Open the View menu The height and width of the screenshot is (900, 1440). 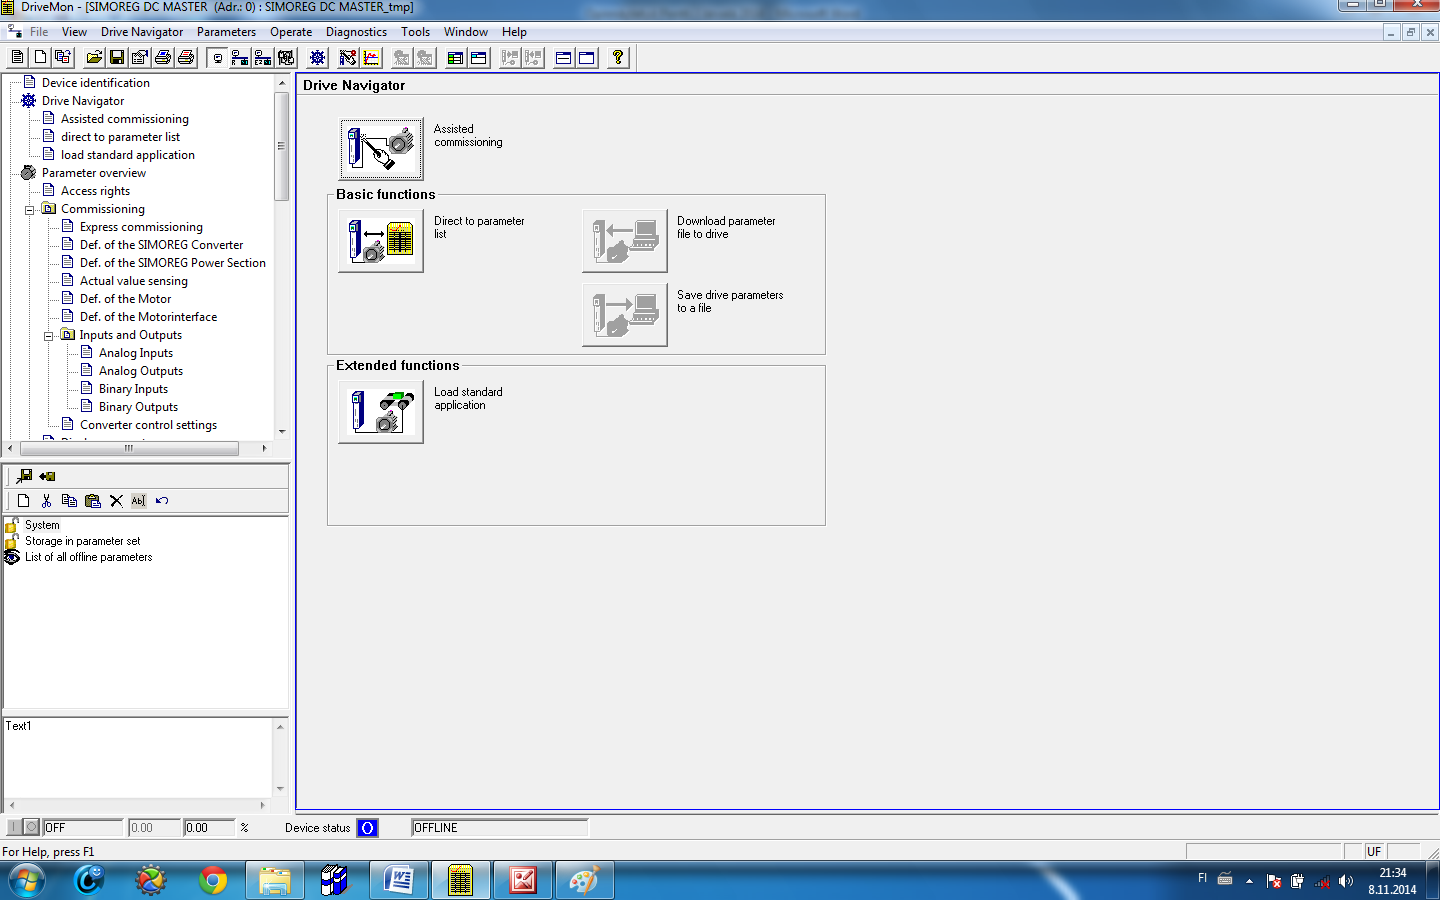(74, 32)
